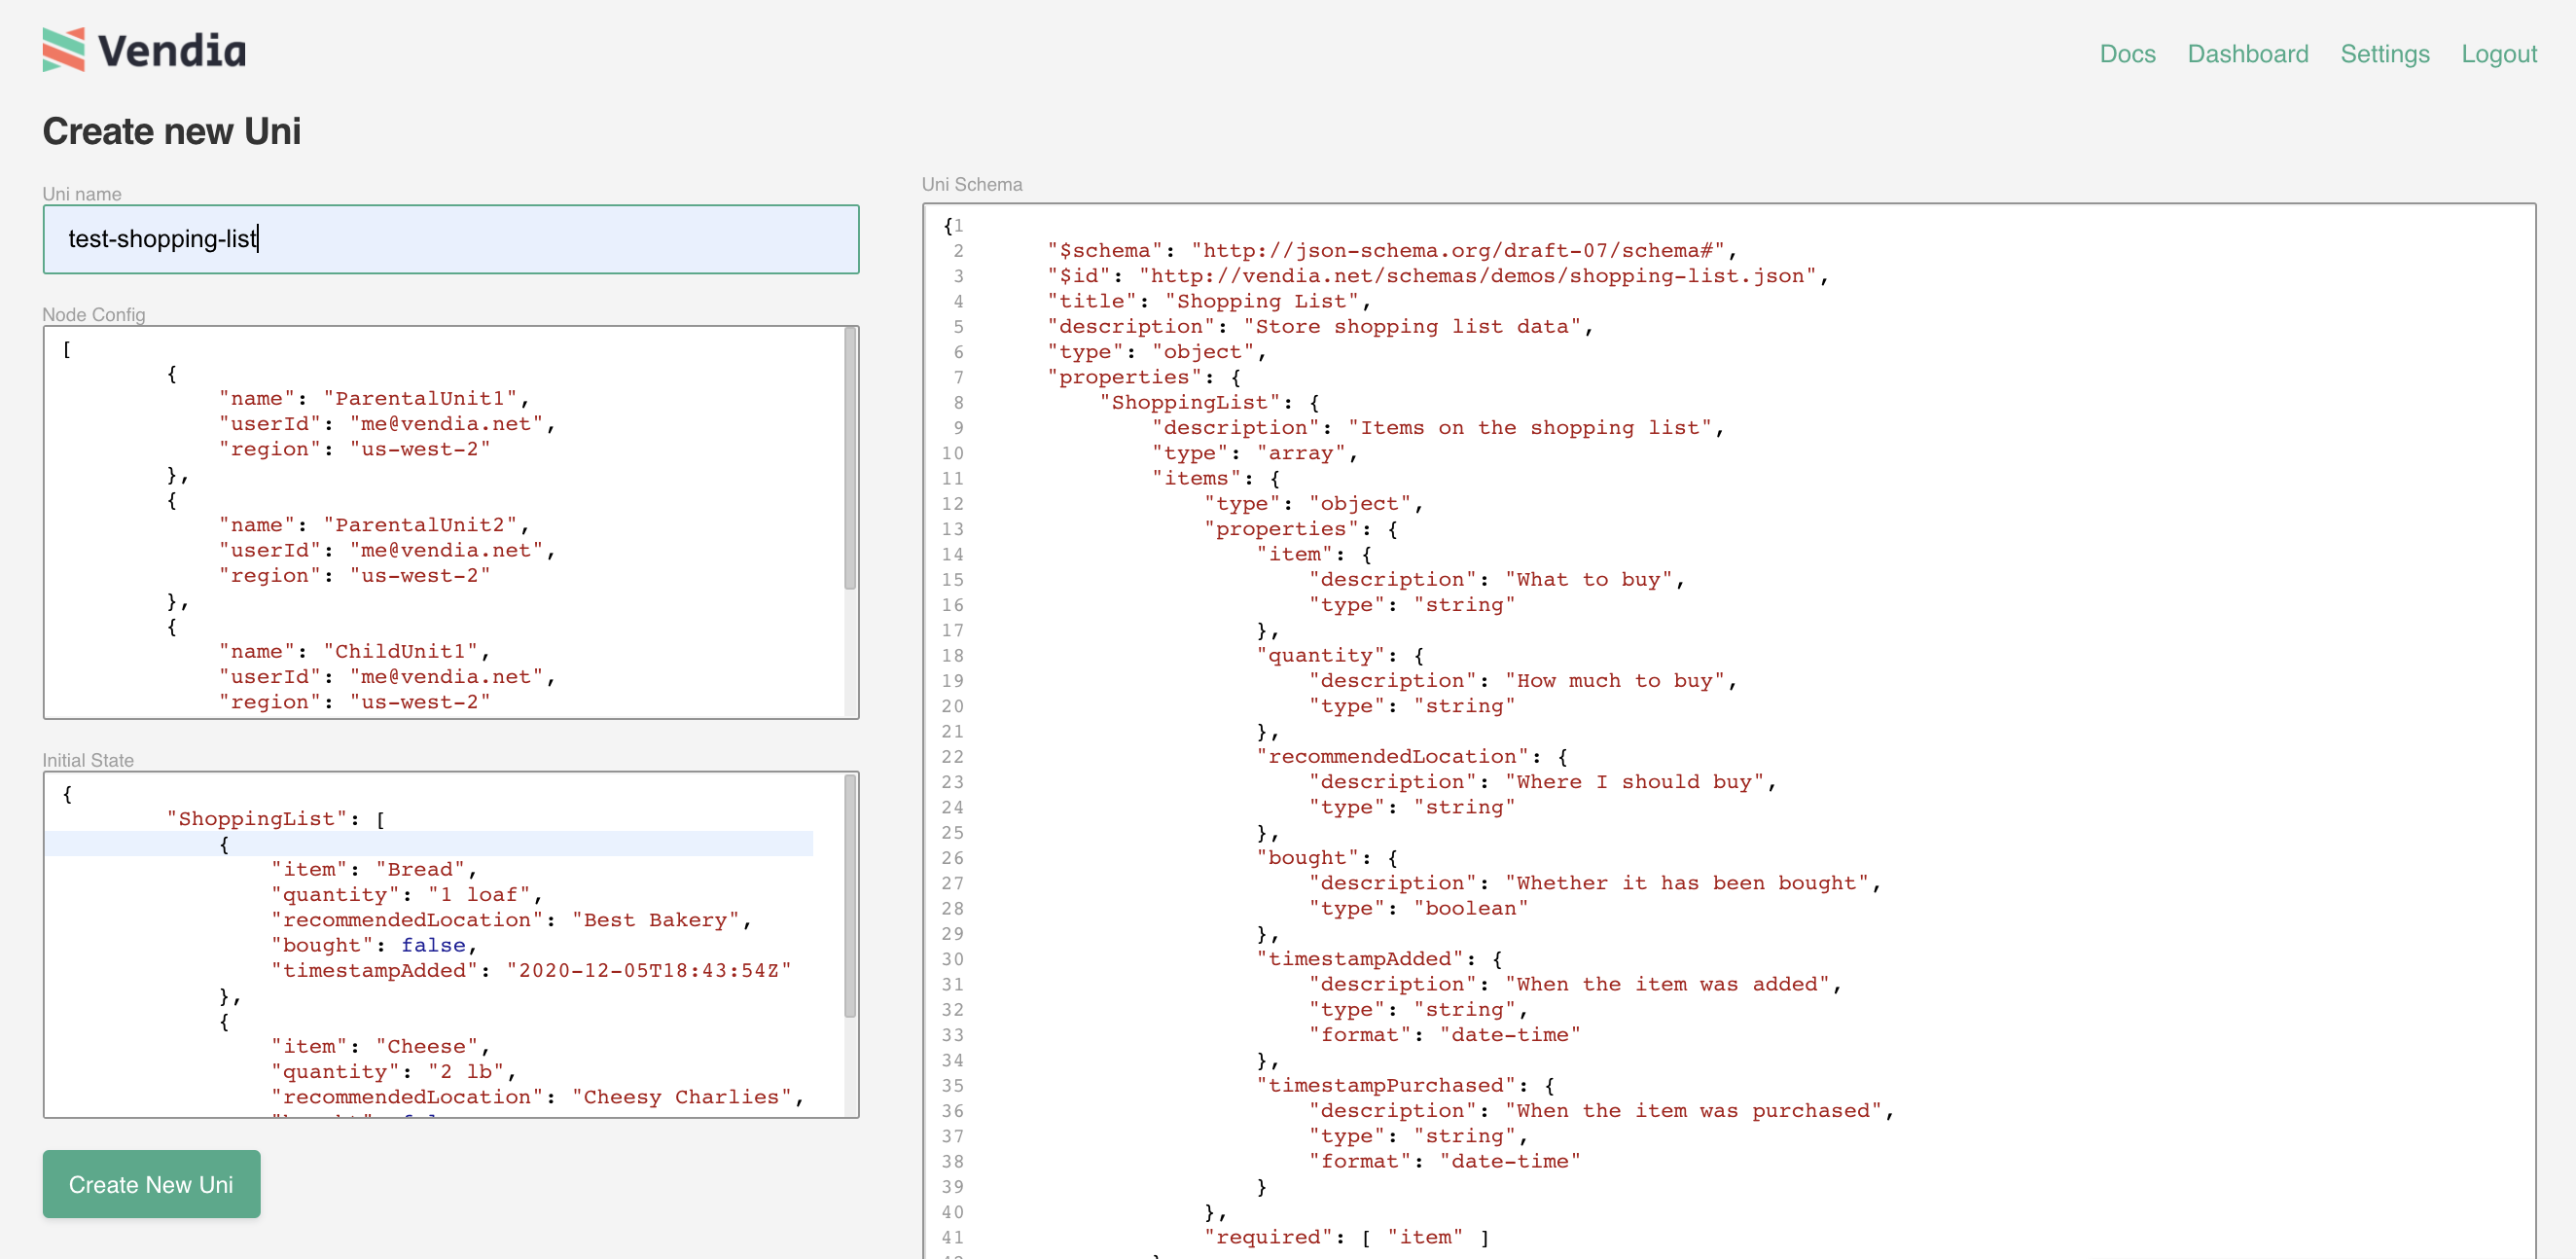
Task: Click the Vendia logo
Action: coord(144,50)
